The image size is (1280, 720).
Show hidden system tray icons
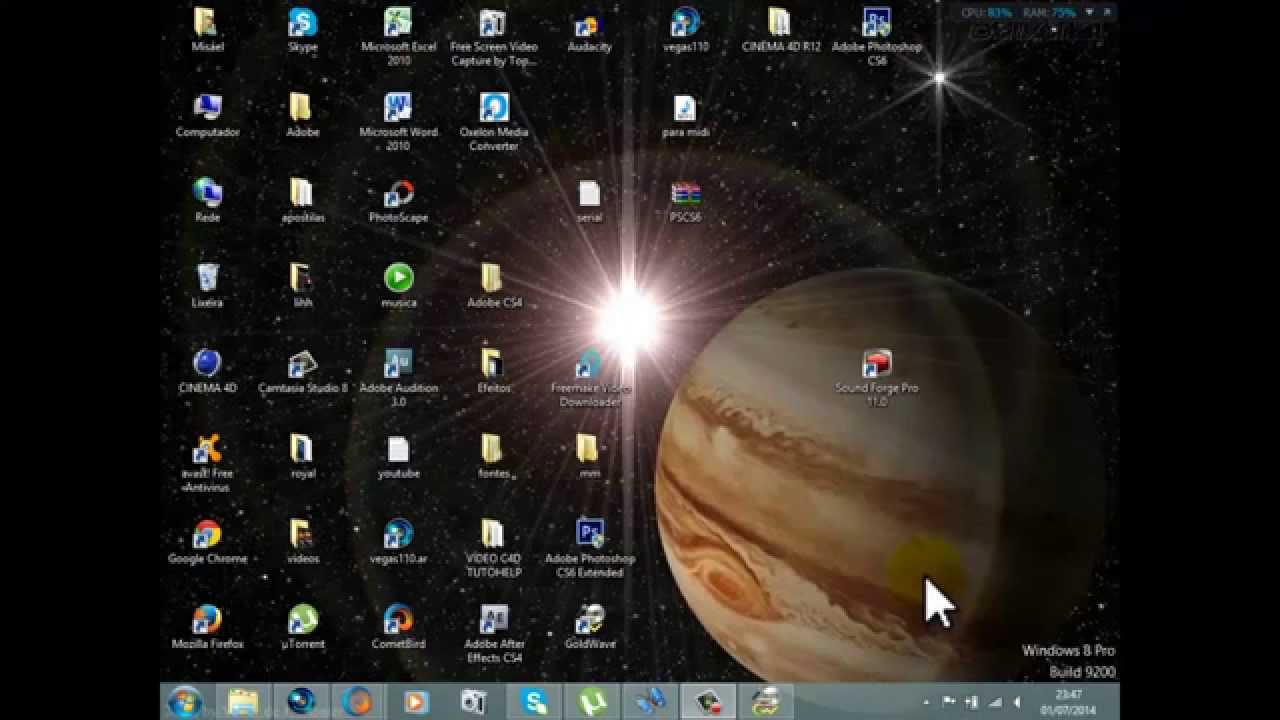(926, 703)
